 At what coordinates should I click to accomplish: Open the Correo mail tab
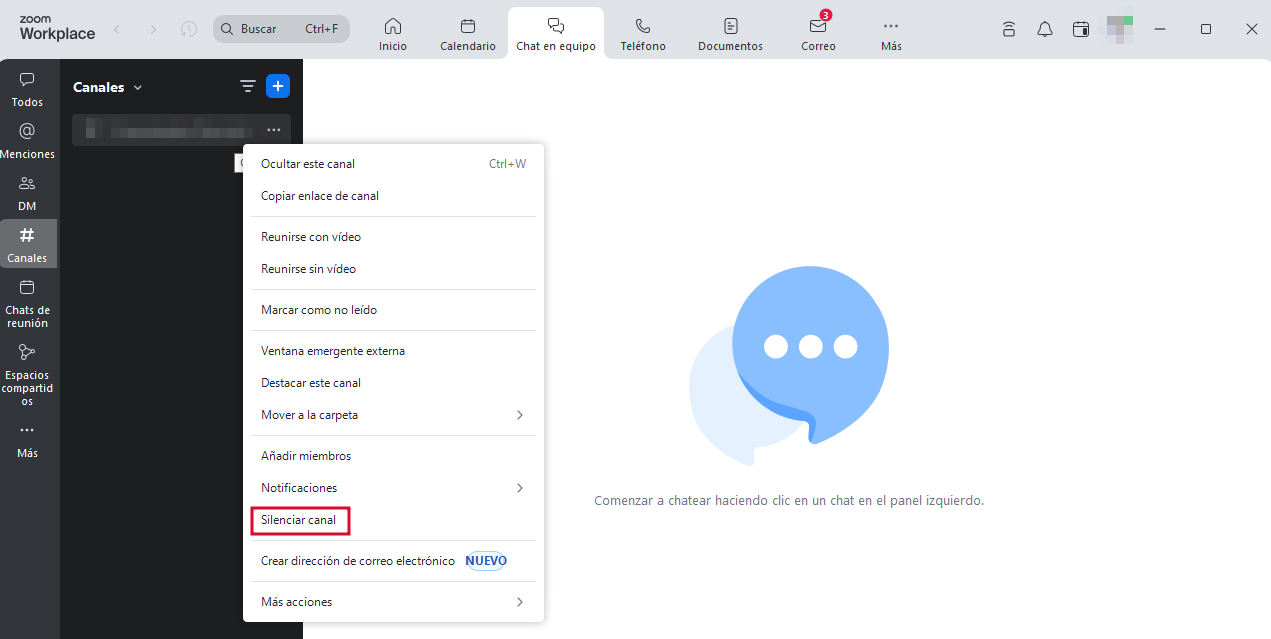(x=818, y=33)
